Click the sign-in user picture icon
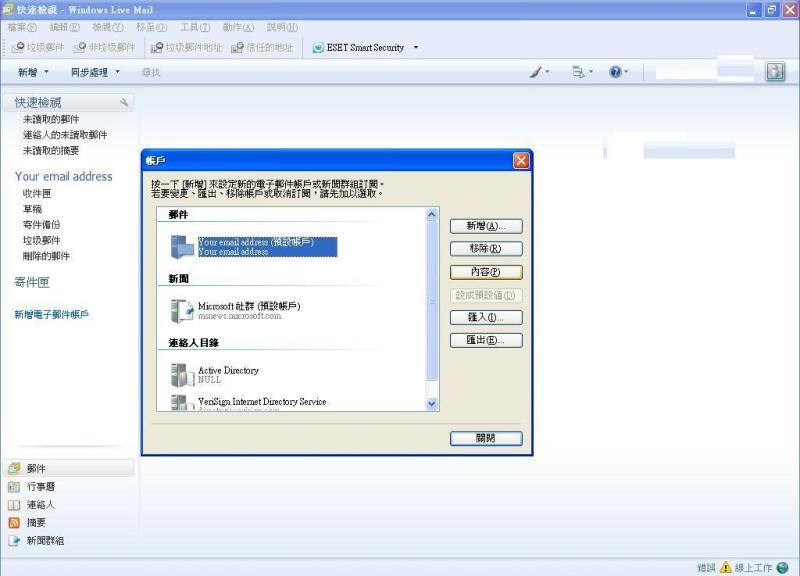This screenshot has height=576, width=800. (x=775, y=71)
